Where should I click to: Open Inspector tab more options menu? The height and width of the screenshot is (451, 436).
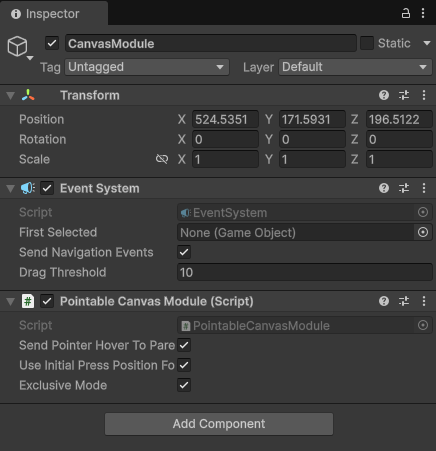423,13
